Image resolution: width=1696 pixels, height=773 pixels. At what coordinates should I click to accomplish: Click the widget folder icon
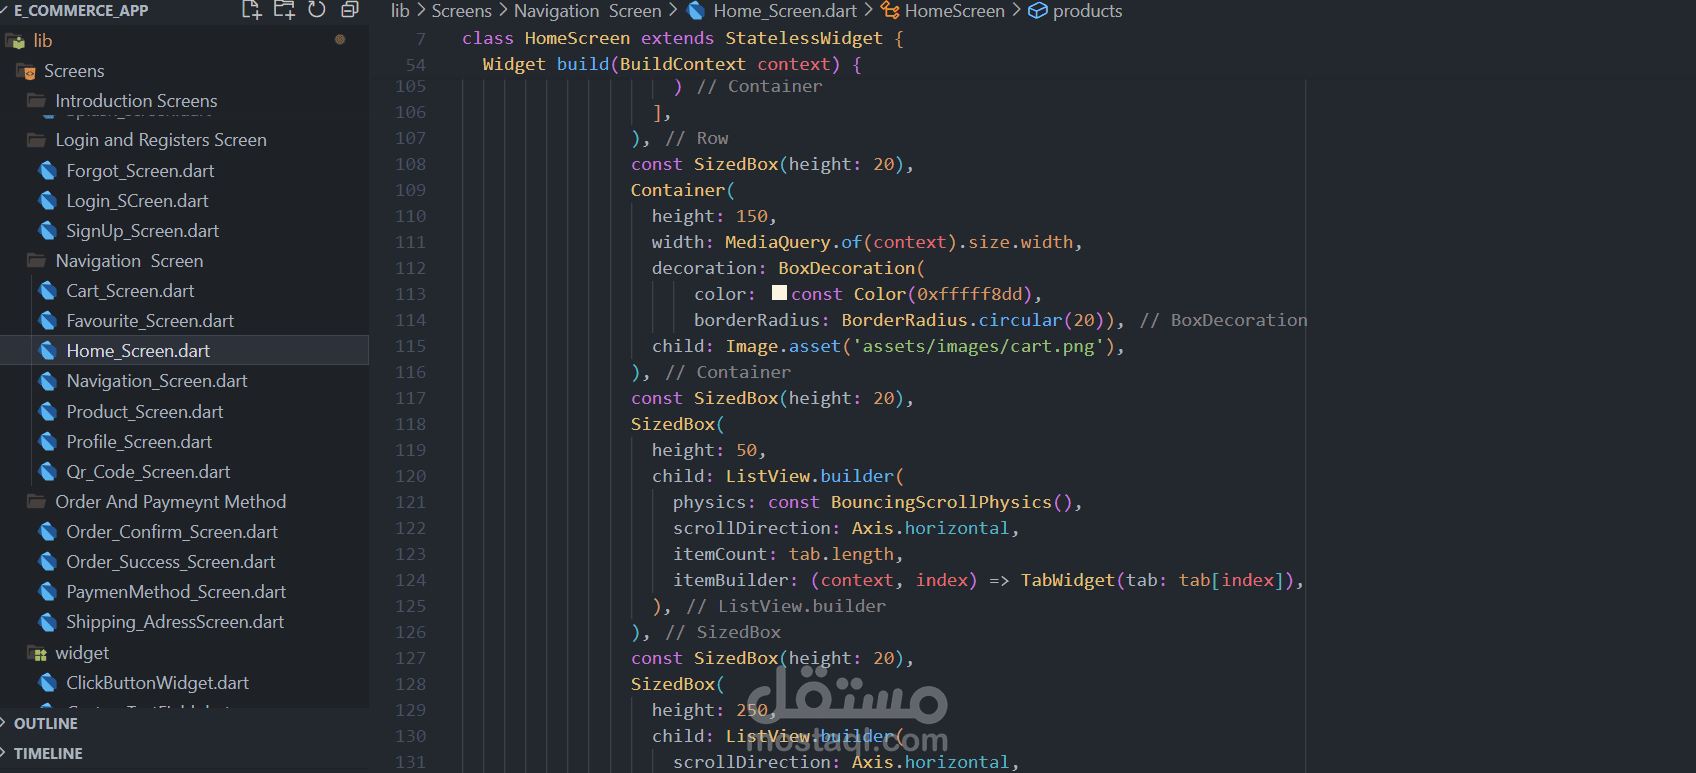38,654
